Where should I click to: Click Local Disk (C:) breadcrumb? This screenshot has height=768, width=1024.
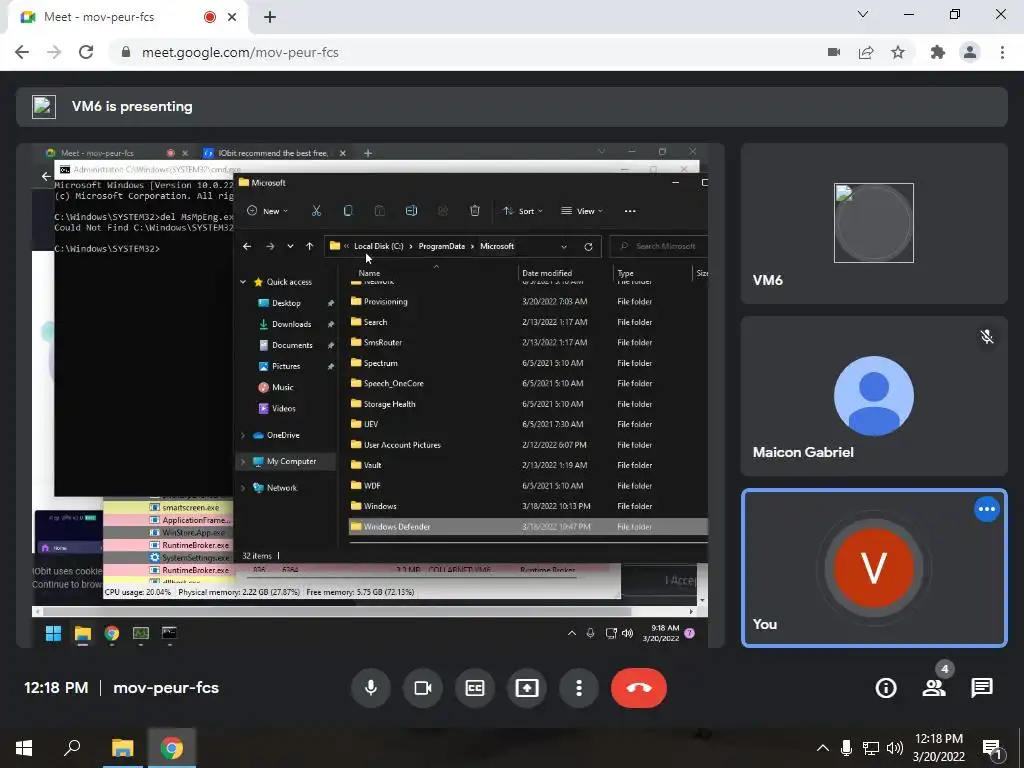[378, 246]
